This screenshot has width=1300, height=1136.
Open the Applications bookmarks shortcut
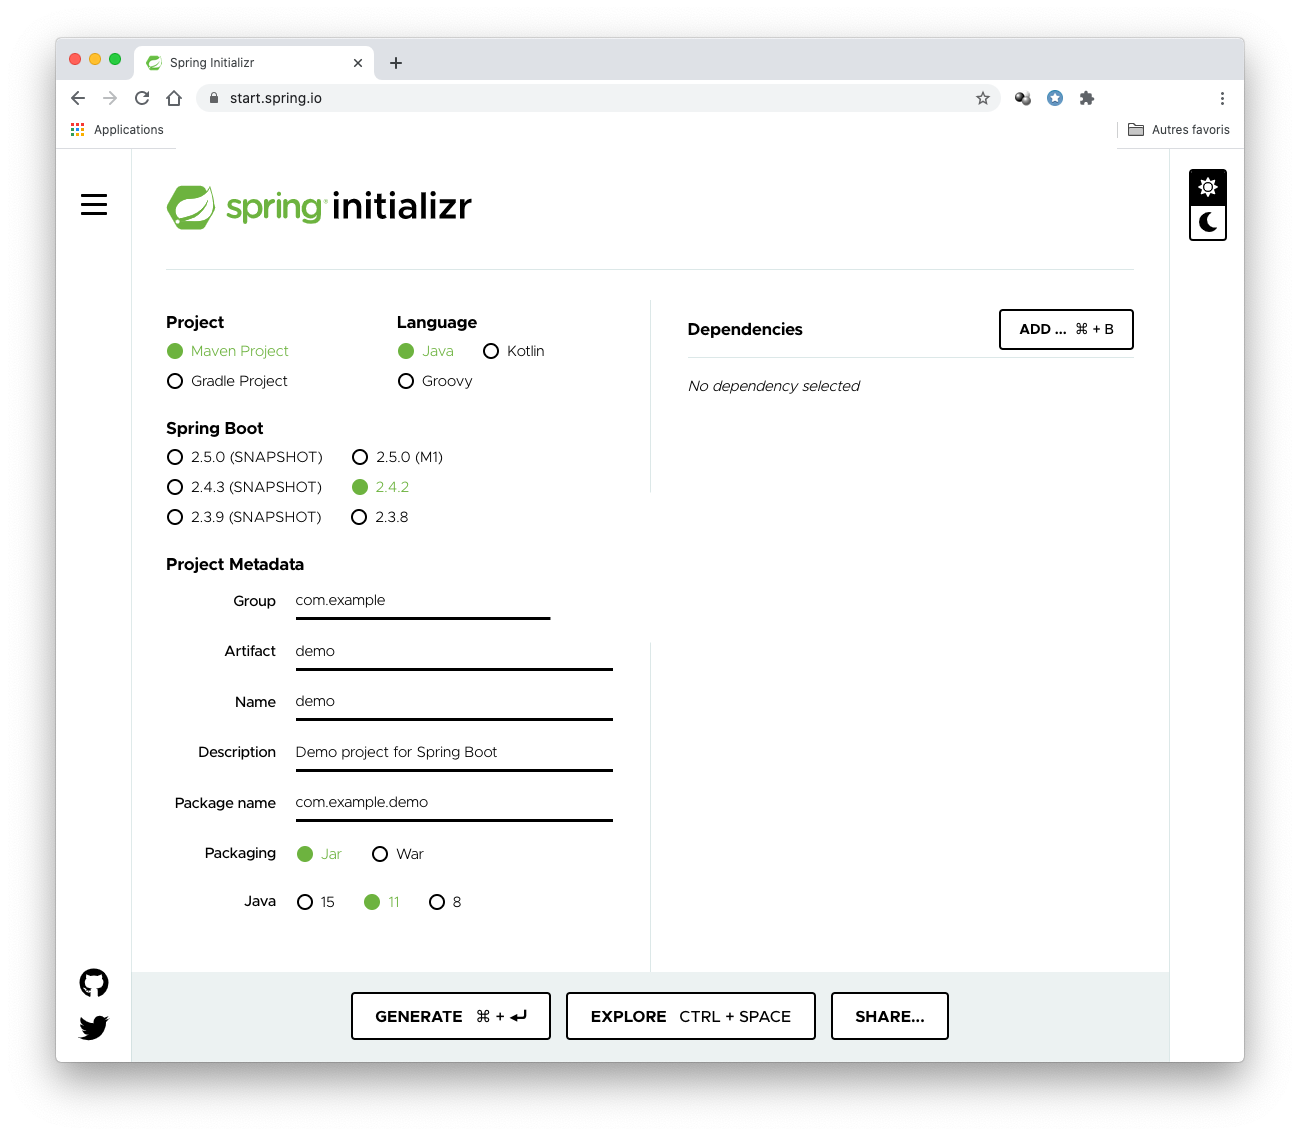117,130
